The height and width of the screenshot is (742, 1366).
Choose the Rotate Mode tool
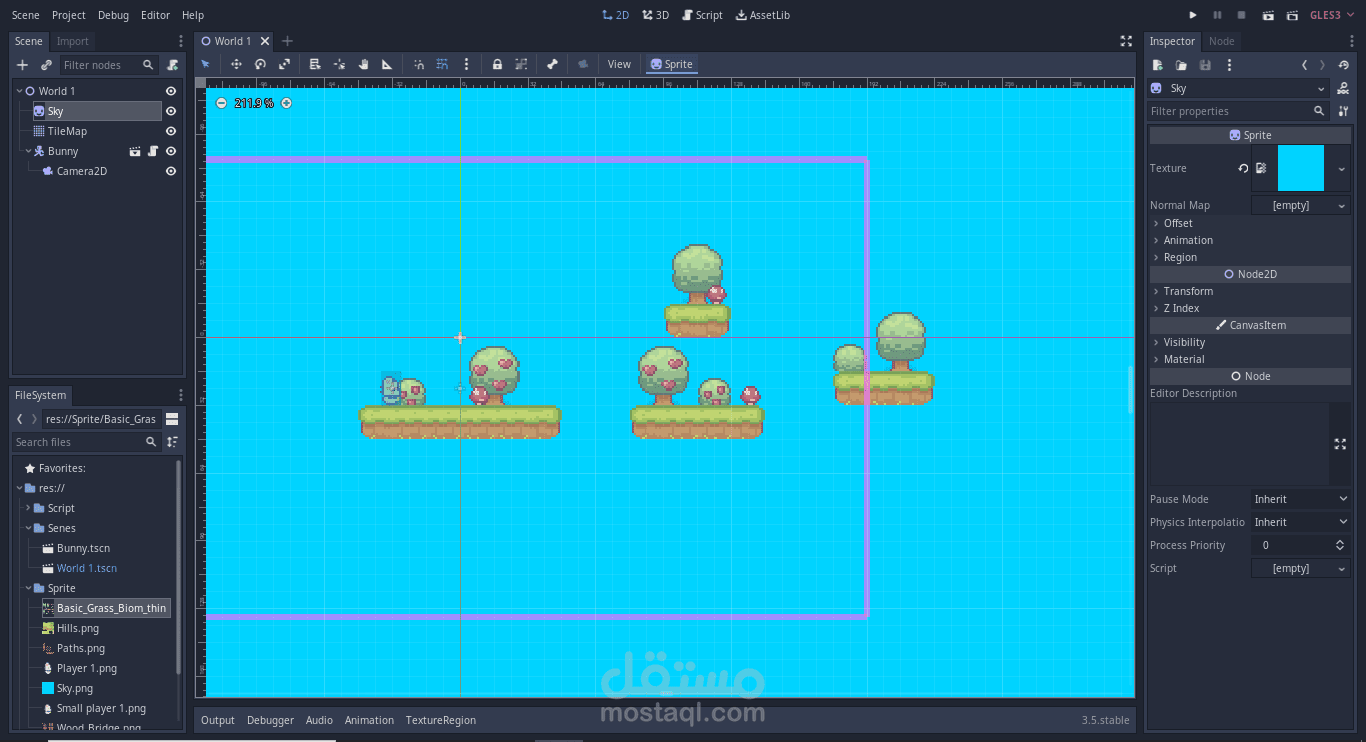(x=260, y=64)
